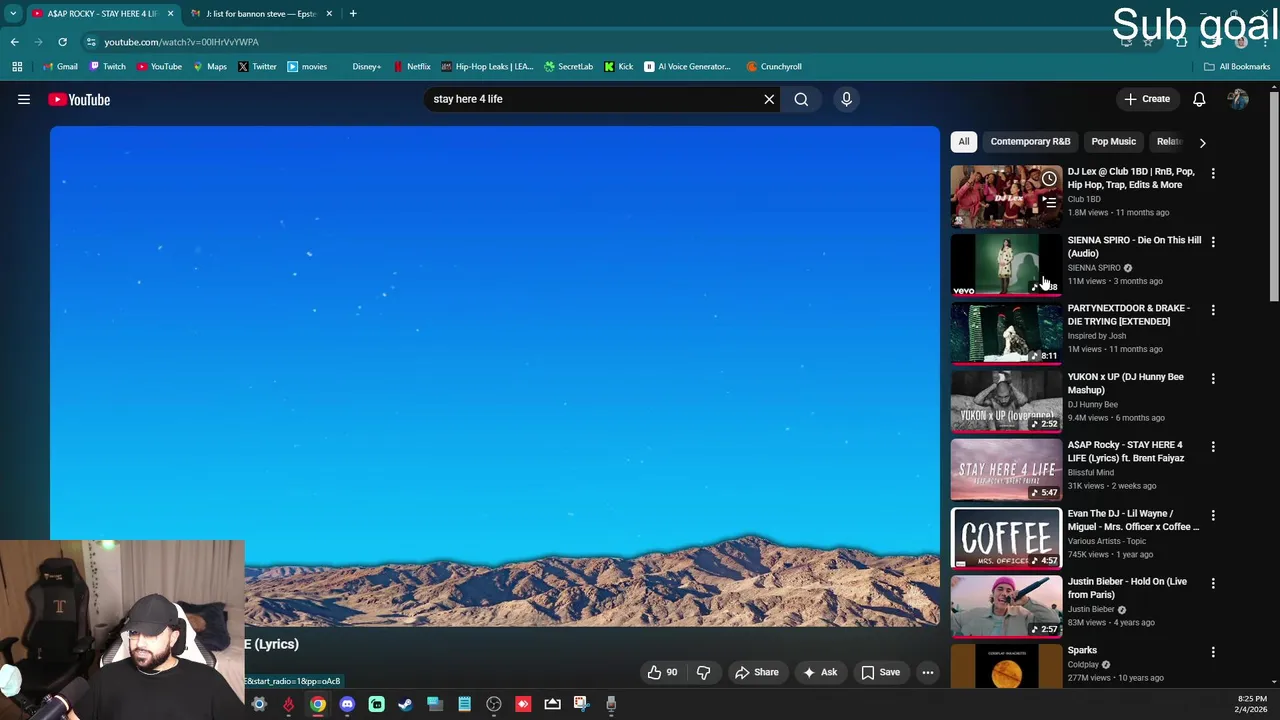Click the Create button
This screenshot has width=1280, height=720.
pos(1146,99)
